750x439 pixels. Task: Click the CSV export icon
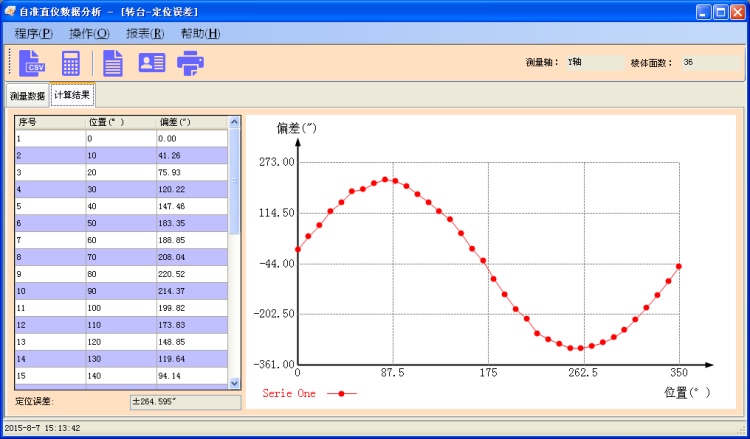[x=32, y=62]
